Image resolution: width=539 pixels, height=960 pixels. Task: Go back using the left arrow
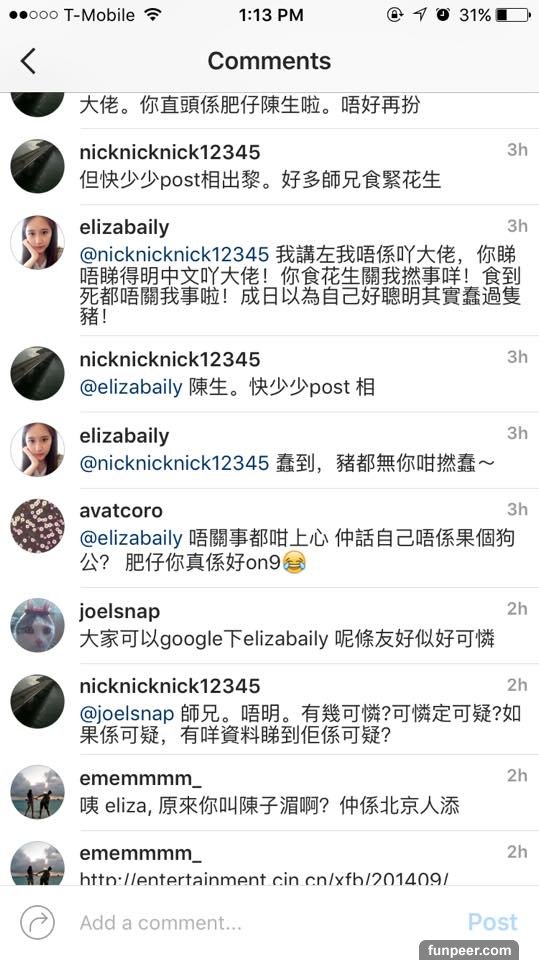point(28,61)
